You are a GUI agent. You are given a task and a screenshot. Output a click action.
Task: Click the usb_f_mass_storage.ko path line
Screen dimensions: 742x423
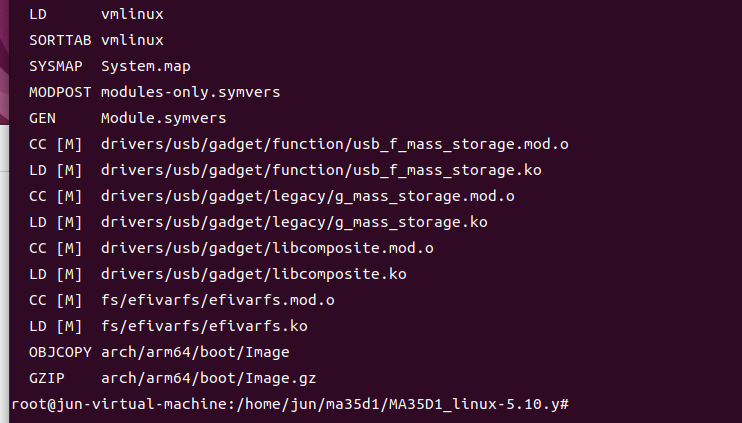[x=321, y=170]
